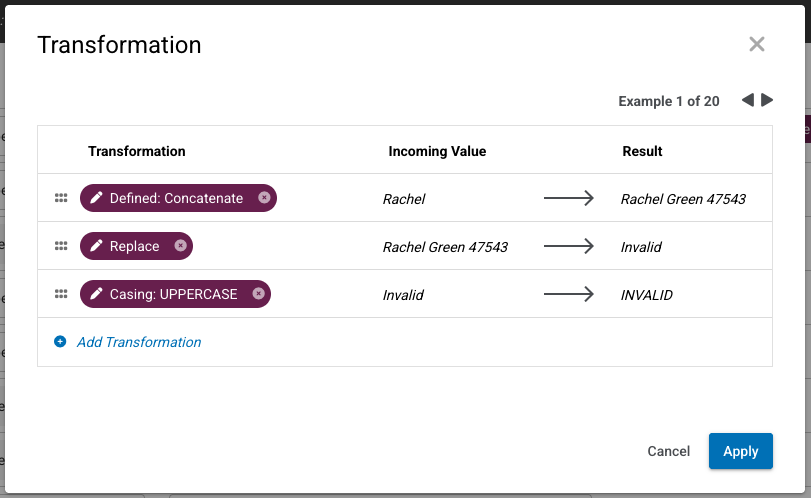The height and width of the screenshot is (498, 811).
Task: Advance to the next example arrow
Action: [x=767, y=100]
